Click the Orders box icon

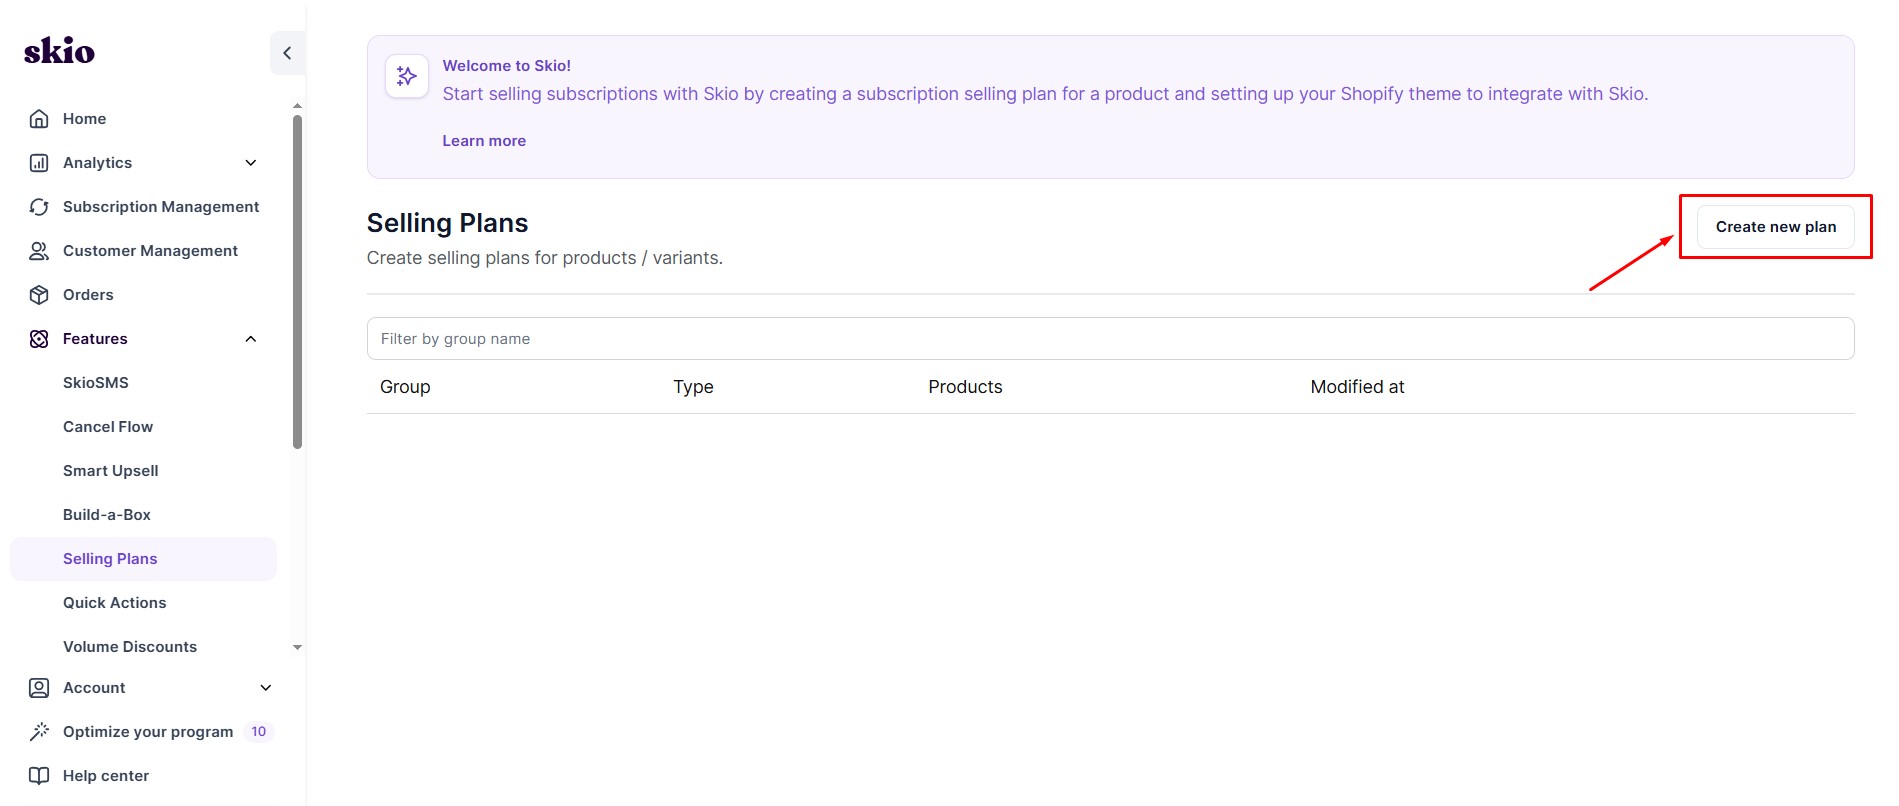(x=39, y=295)
